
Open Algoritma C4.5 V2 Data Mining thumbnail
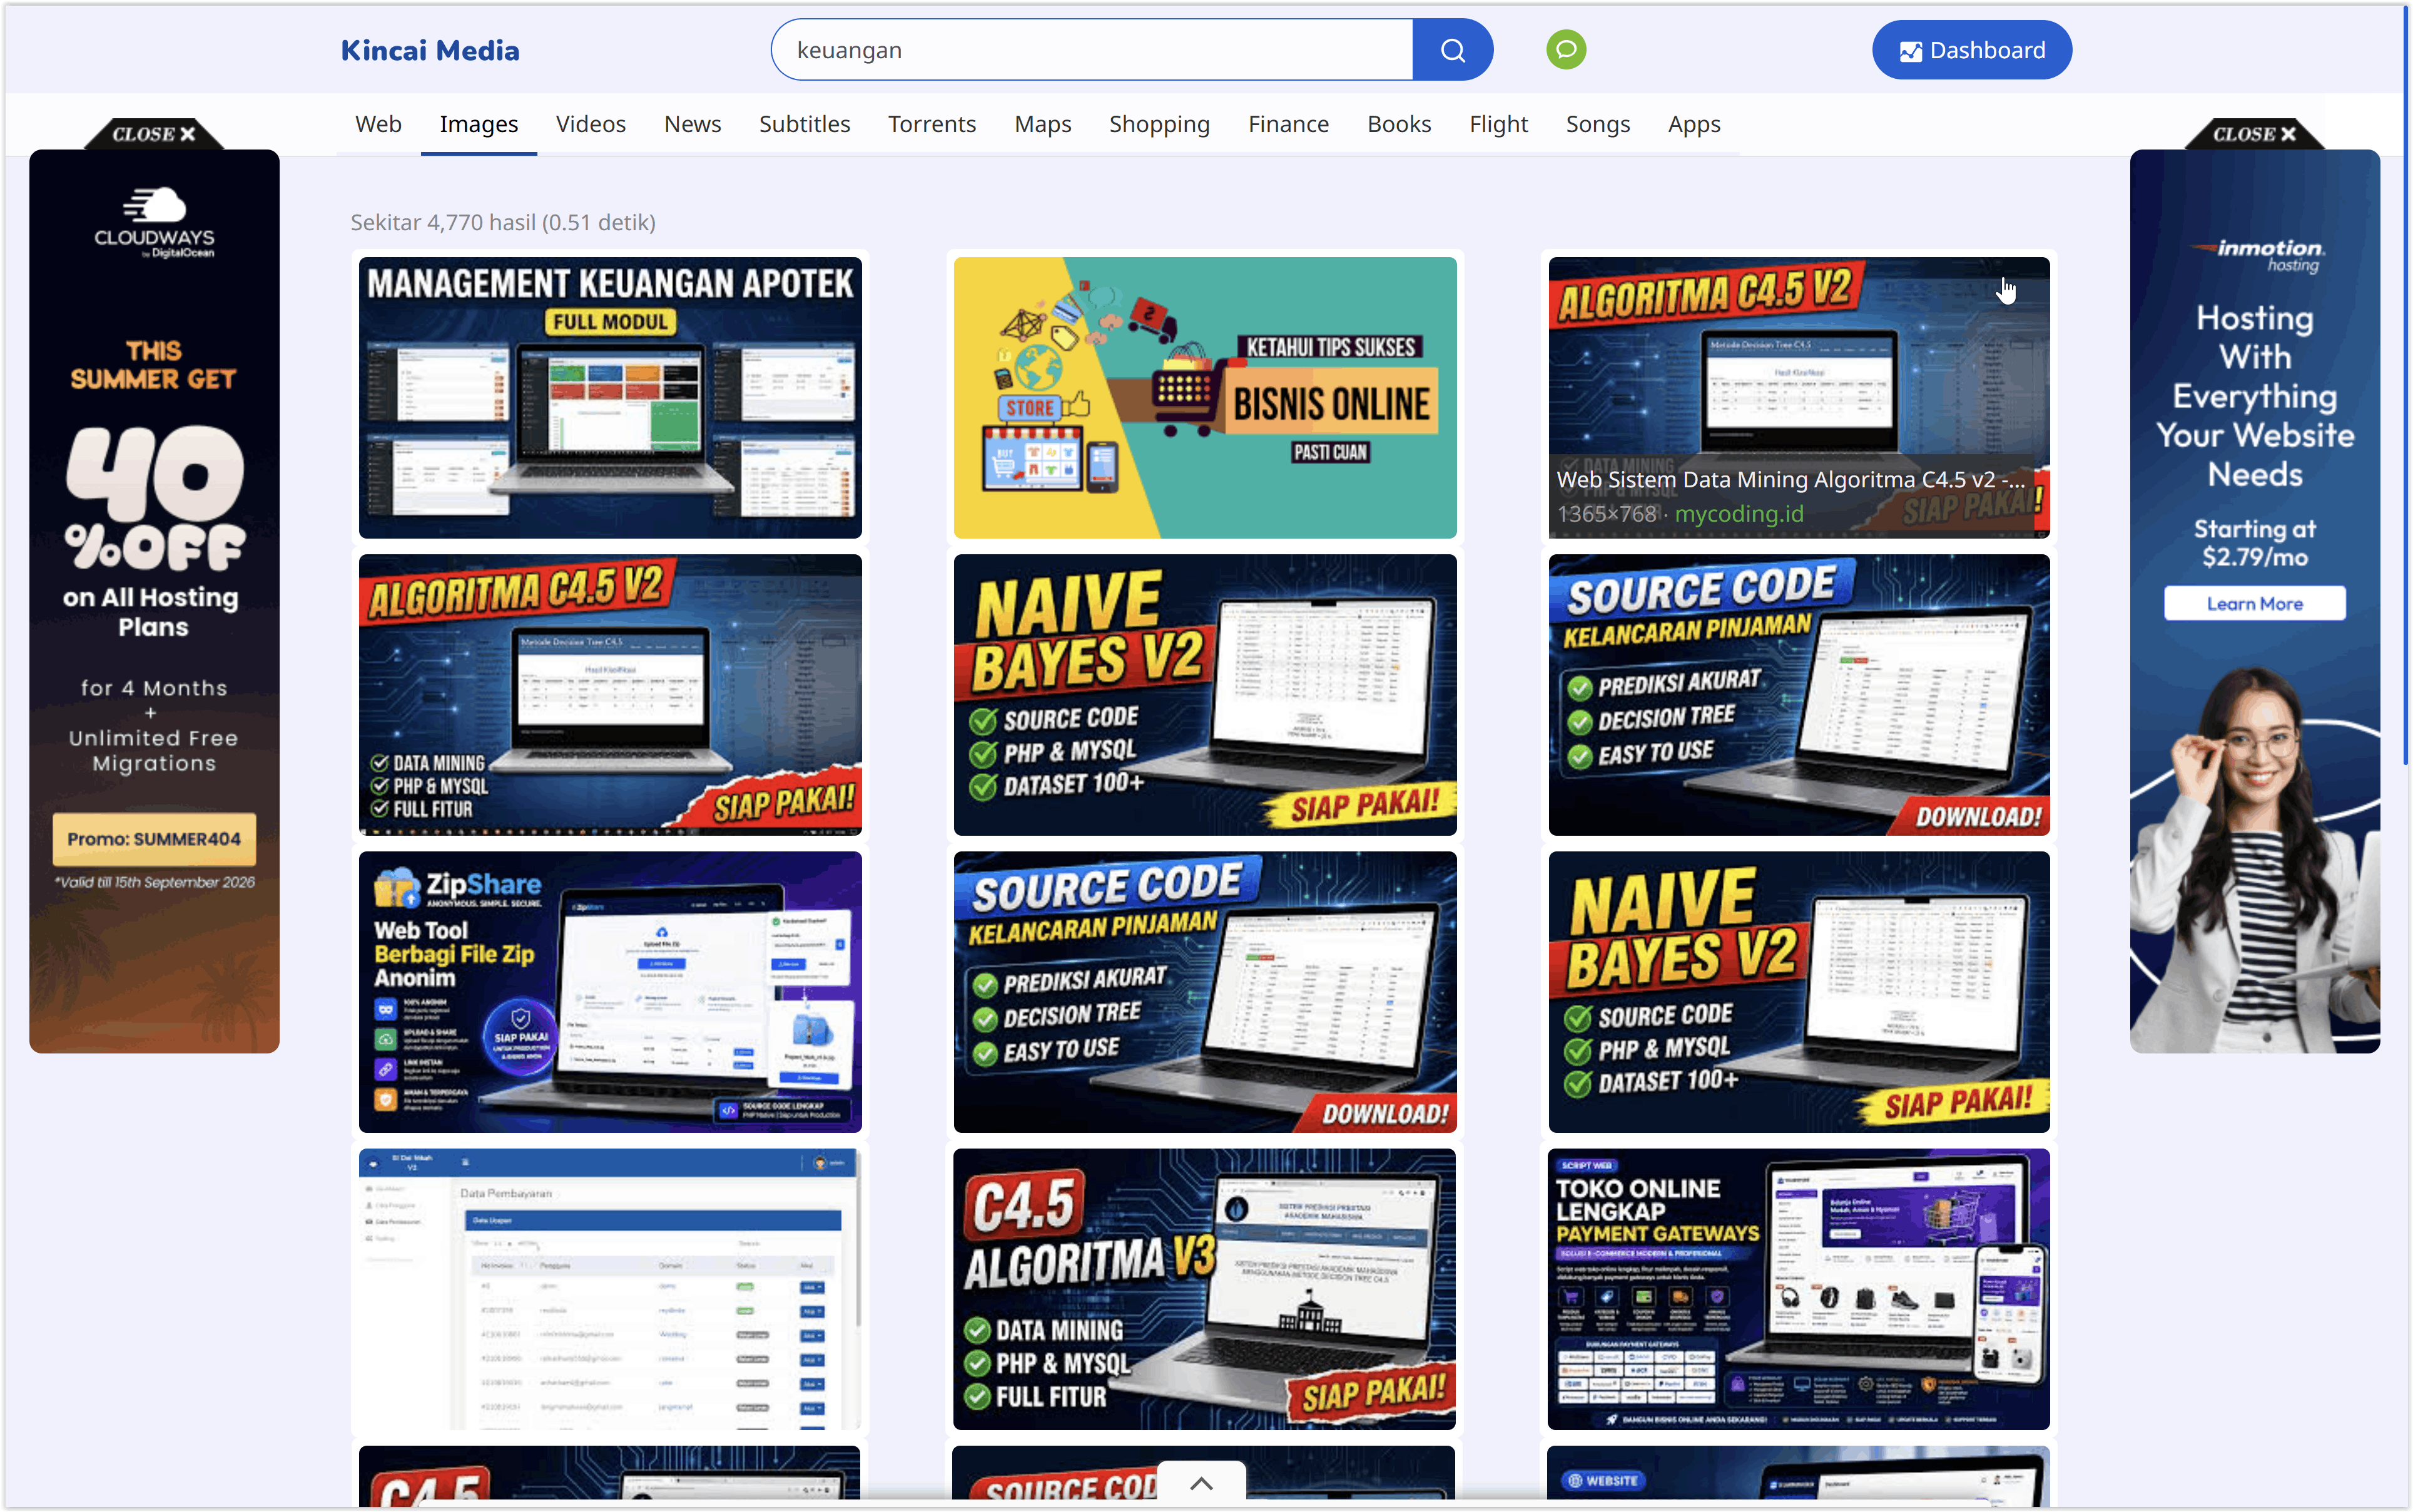pyautogui.click(x=610, y=694)
